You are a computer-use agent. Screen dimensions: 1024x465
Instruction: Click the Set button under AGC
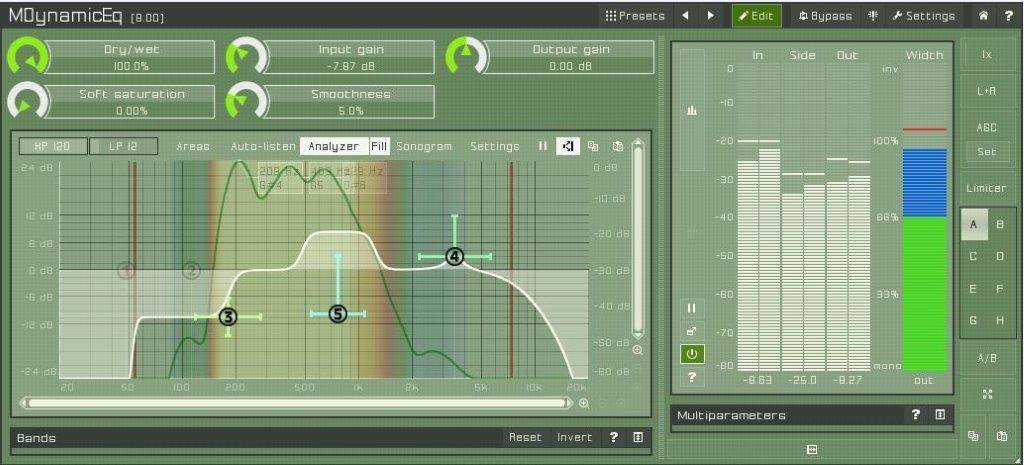coord(987,152)
